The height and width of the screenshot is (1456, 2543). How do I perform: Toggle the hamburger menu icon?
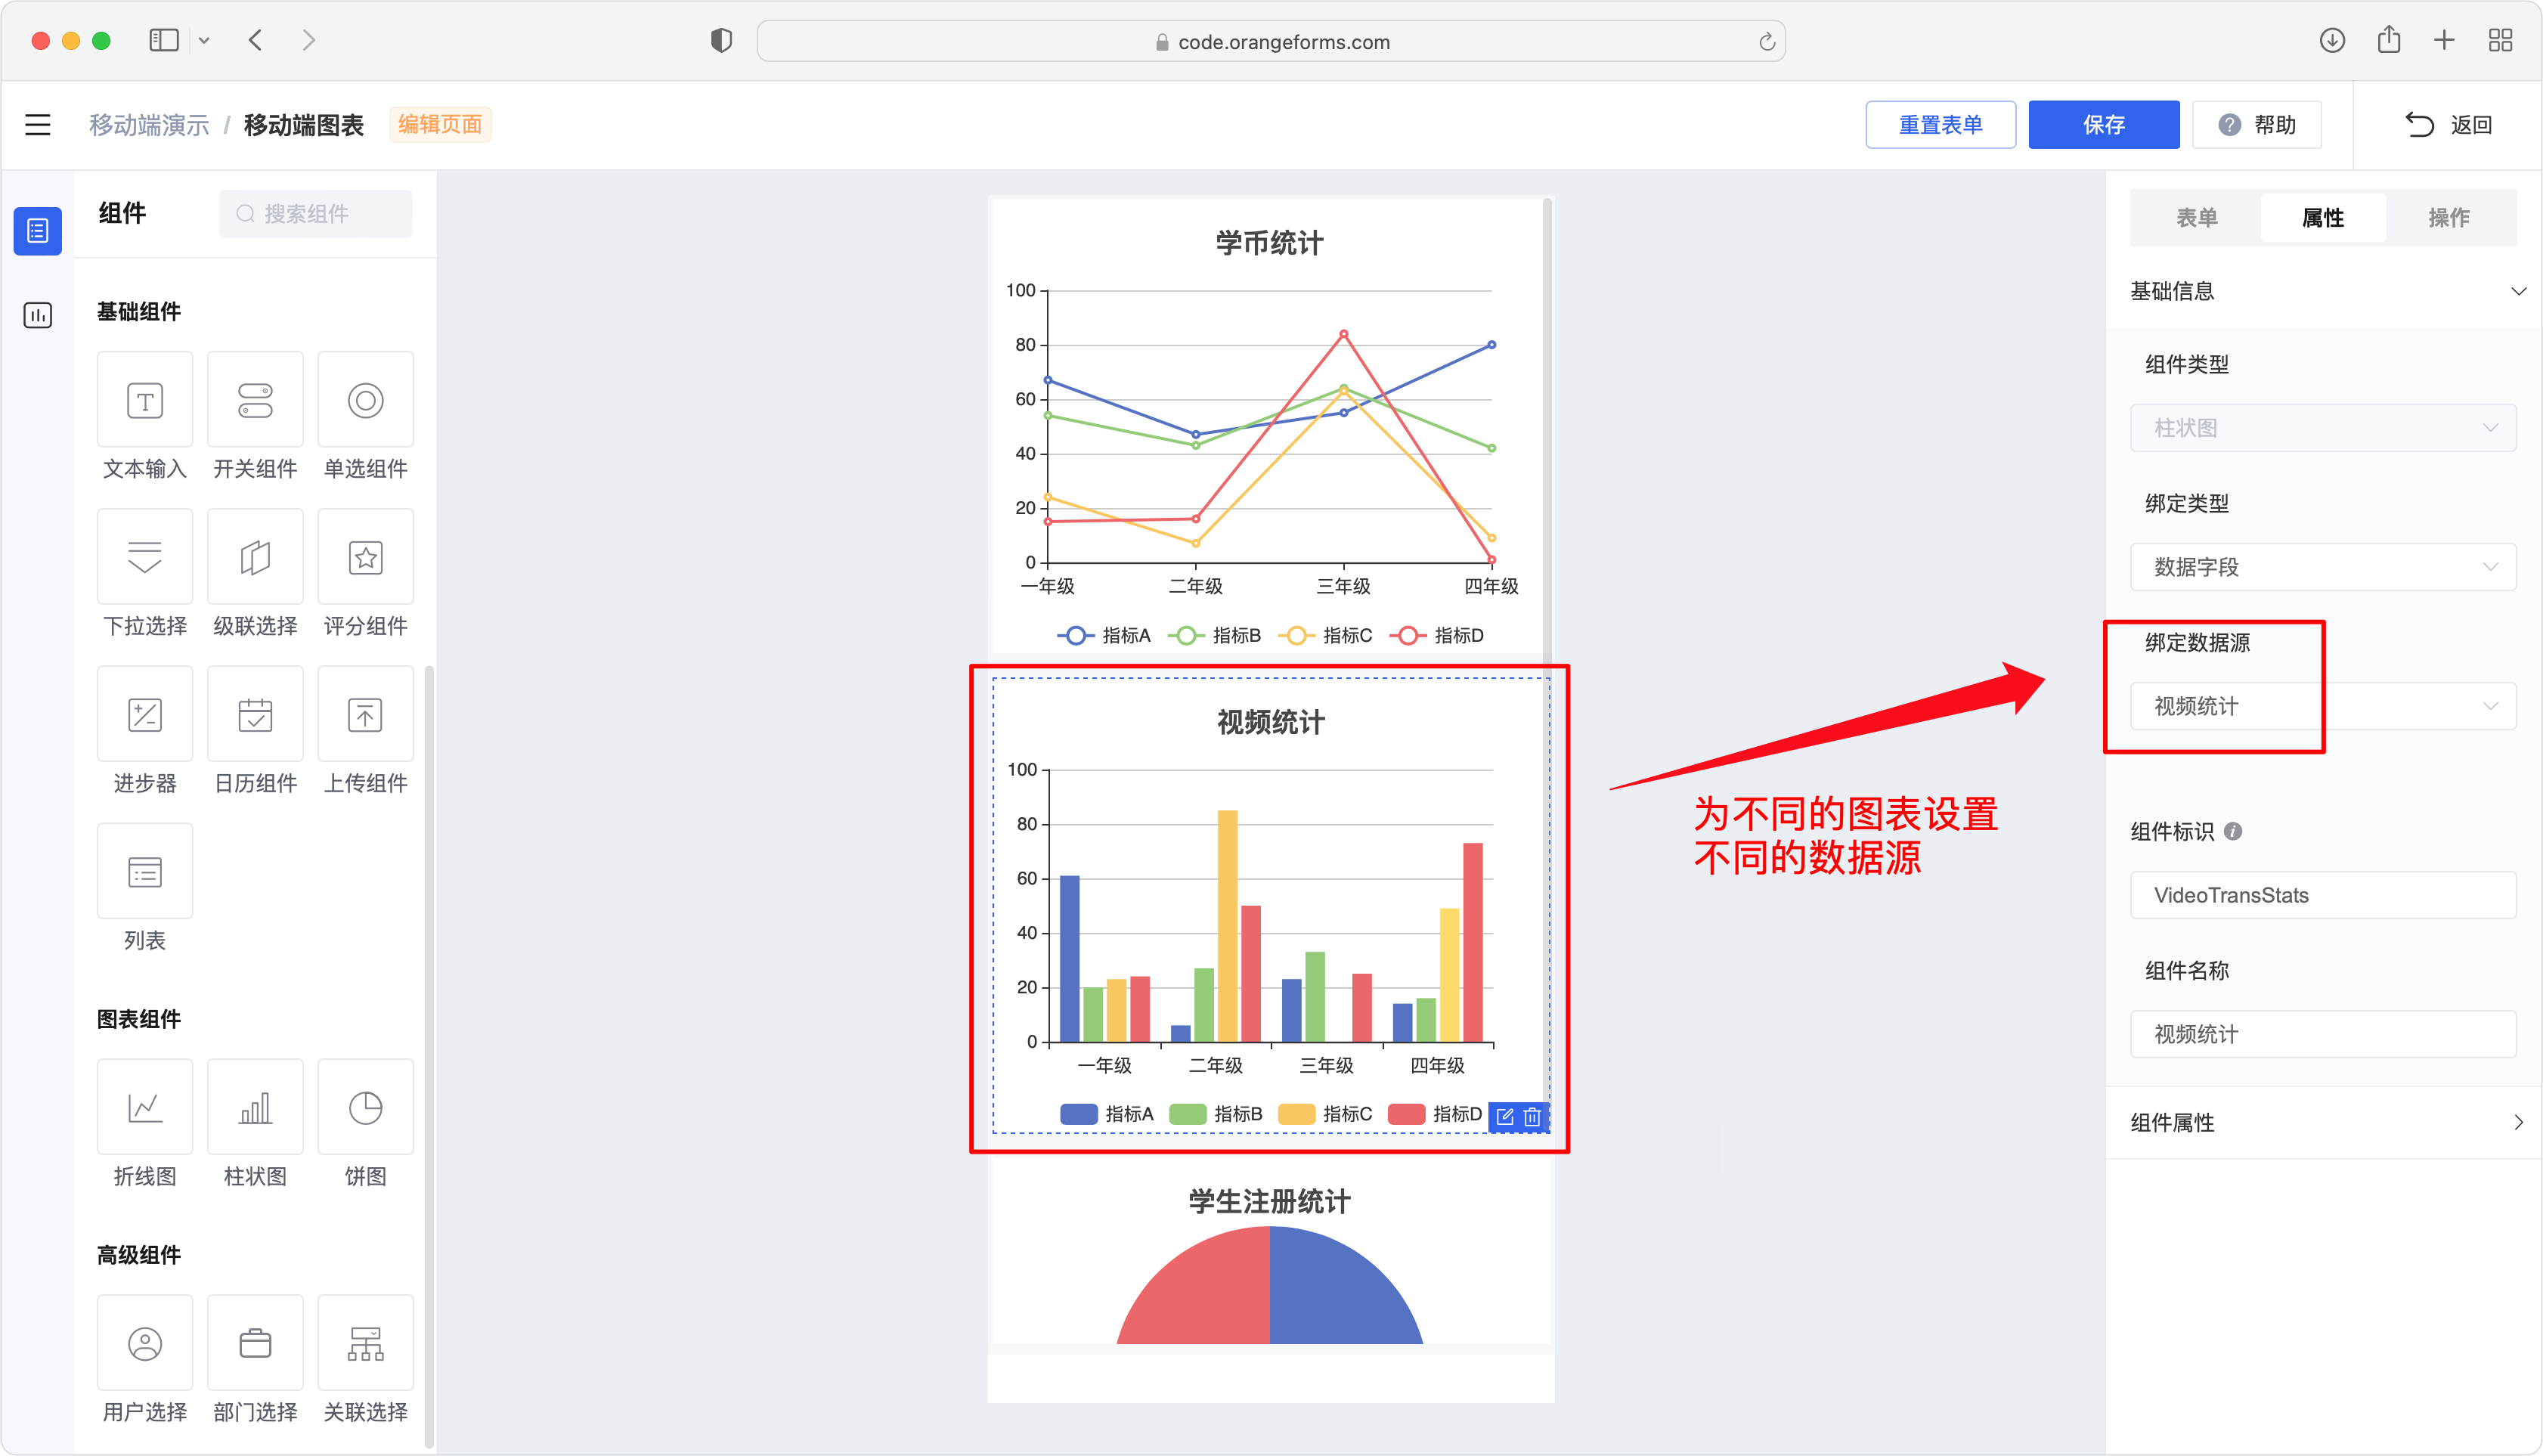pyautogui.click(x=38, y=125)
